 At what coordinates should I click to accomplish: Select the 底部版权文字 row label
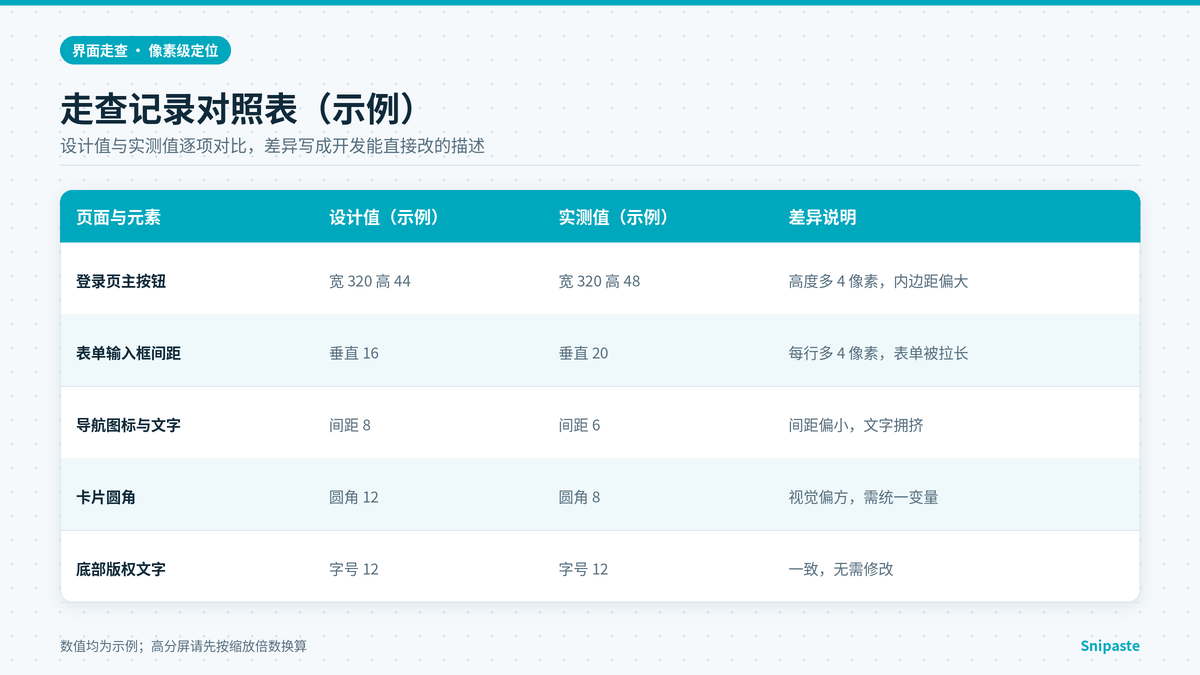point(121,569)
